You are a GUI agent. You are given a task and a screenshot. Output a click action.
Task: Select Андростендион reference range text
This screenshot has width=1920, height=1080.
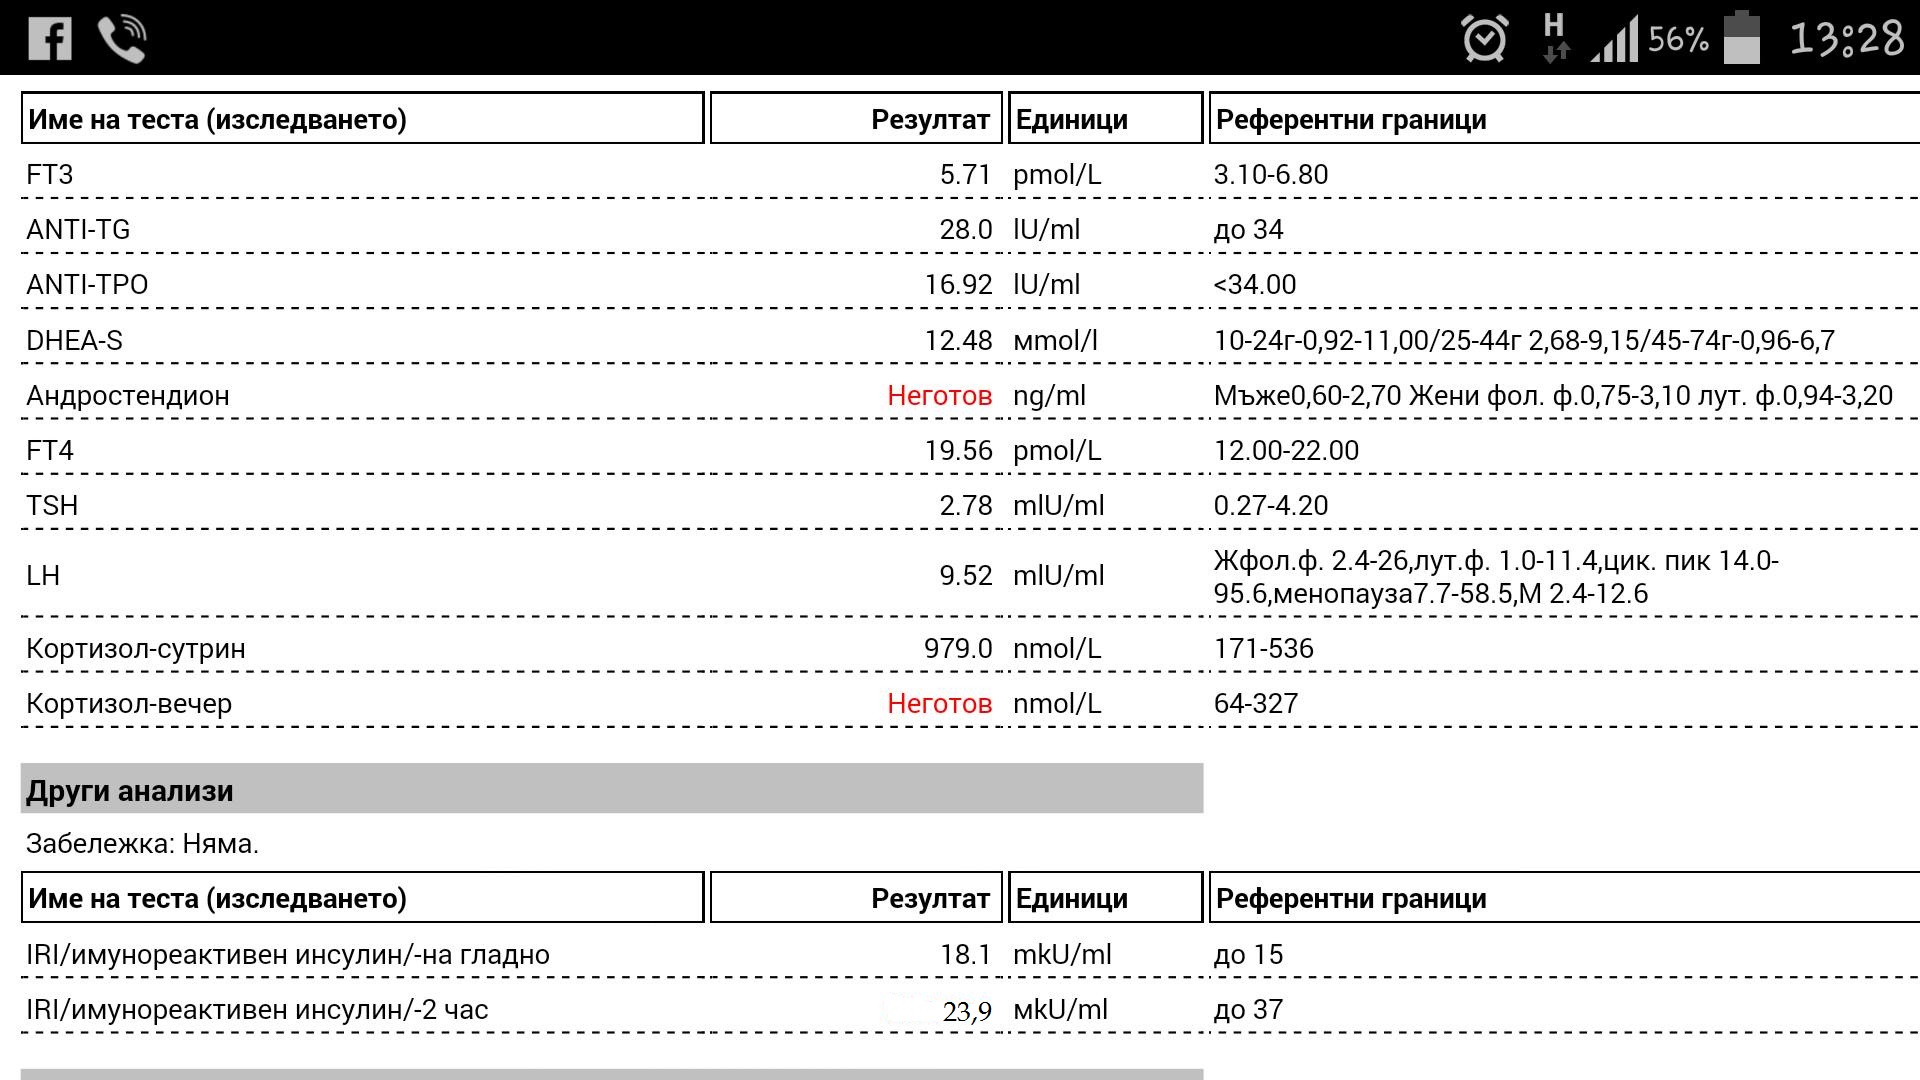pyautogui.click(x=1553, y=396)
